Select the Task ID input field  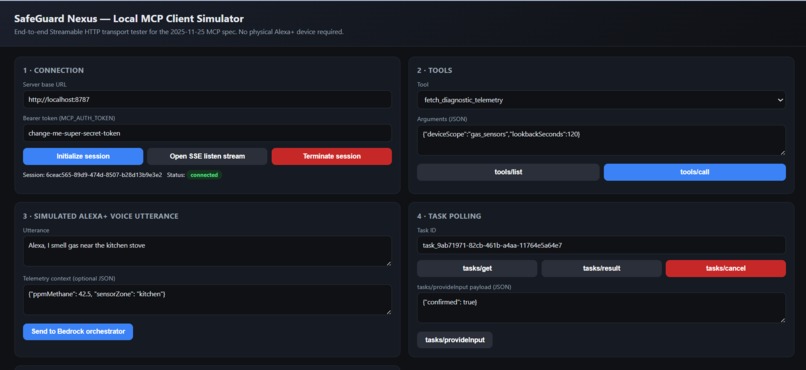click(x=601, y=245)
